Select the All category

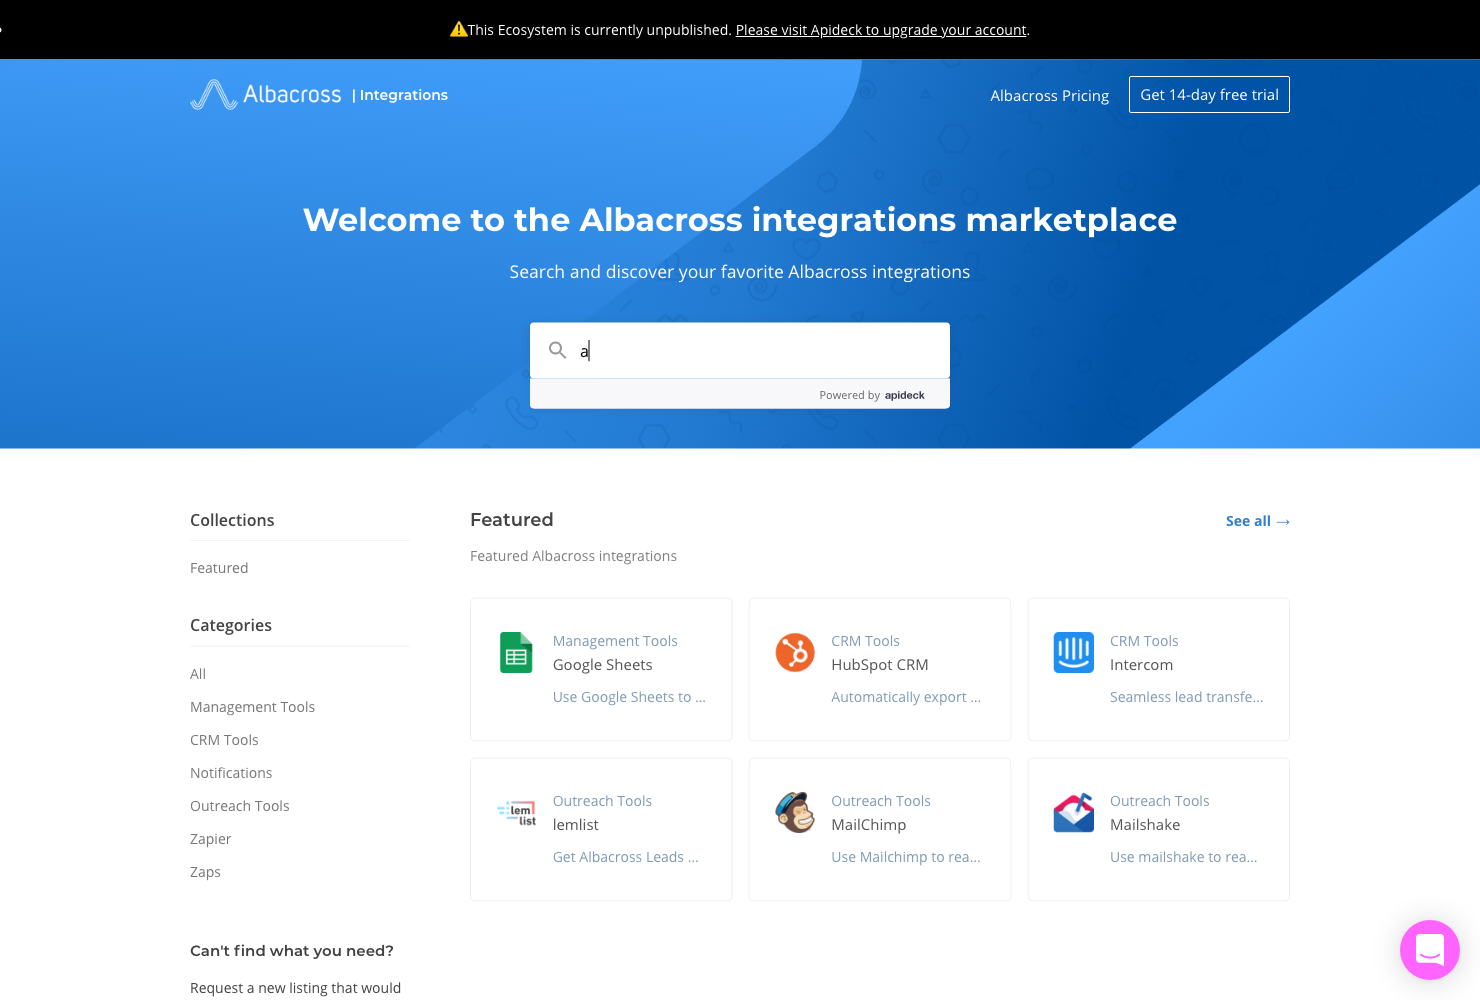(198, 674)
